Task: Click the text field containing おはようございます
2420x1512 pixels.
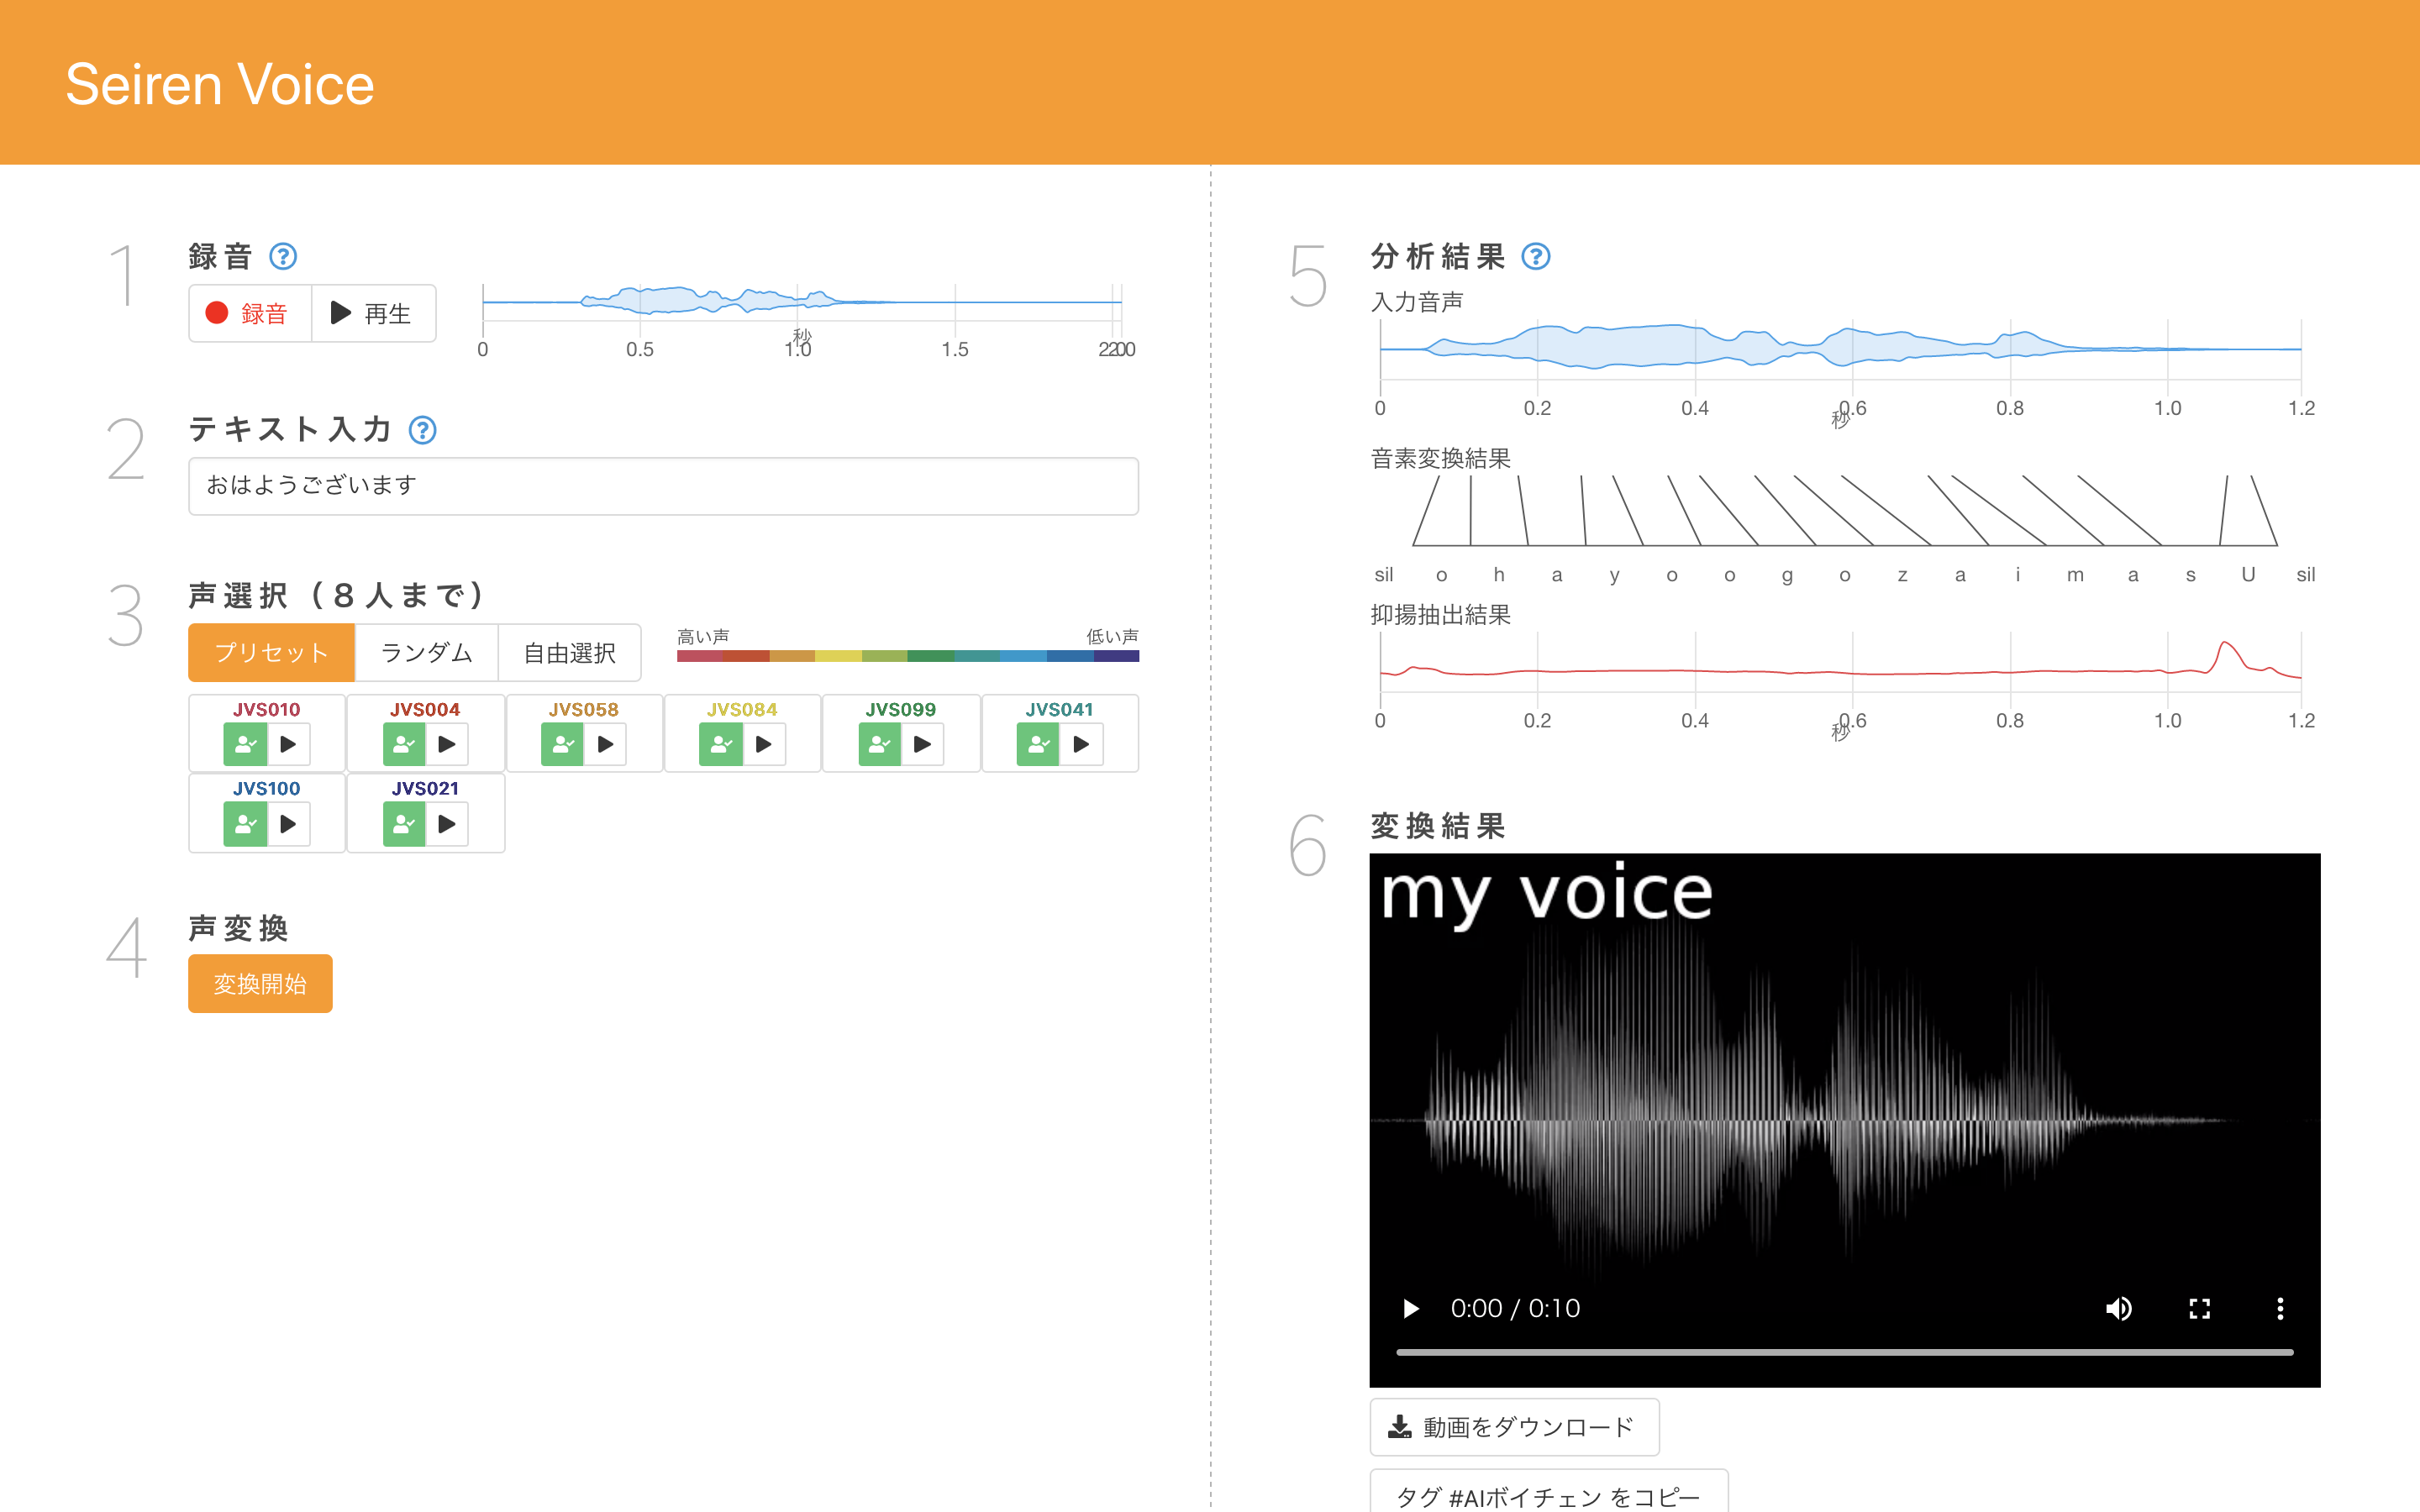Action: 663,486
